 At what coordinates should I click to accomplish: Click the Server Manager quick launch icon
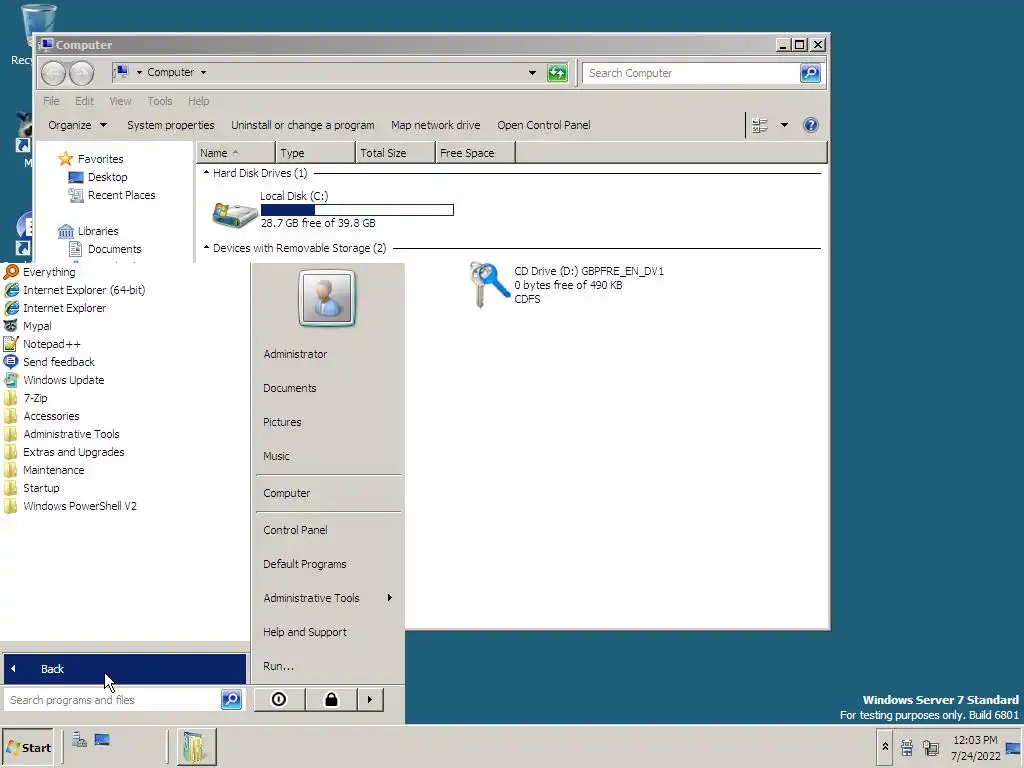tap(79, 739)
